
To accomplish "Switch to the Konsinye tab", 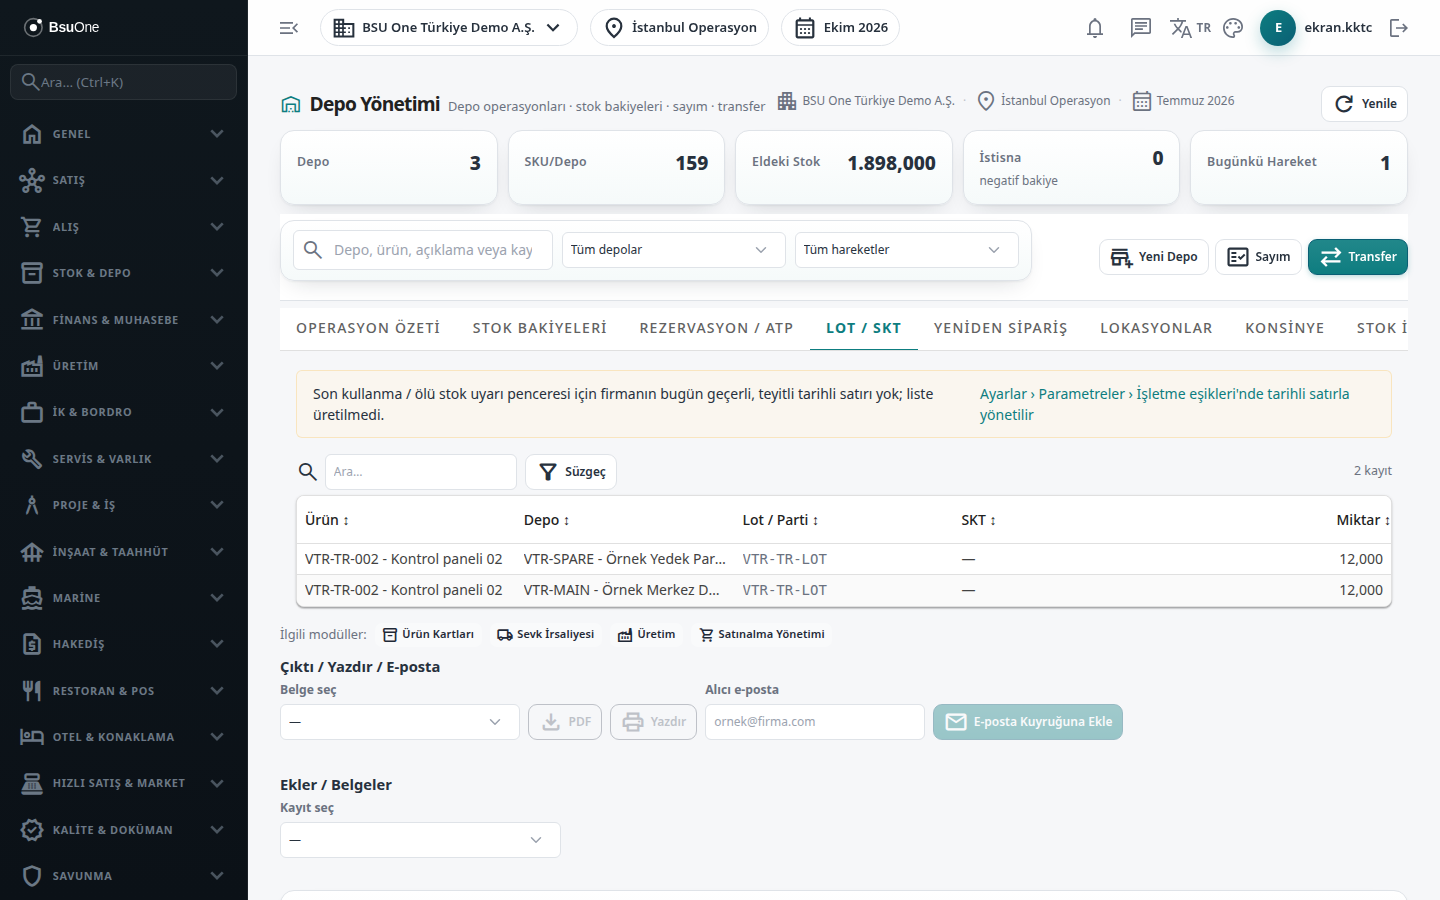I will click(1285, 328).
